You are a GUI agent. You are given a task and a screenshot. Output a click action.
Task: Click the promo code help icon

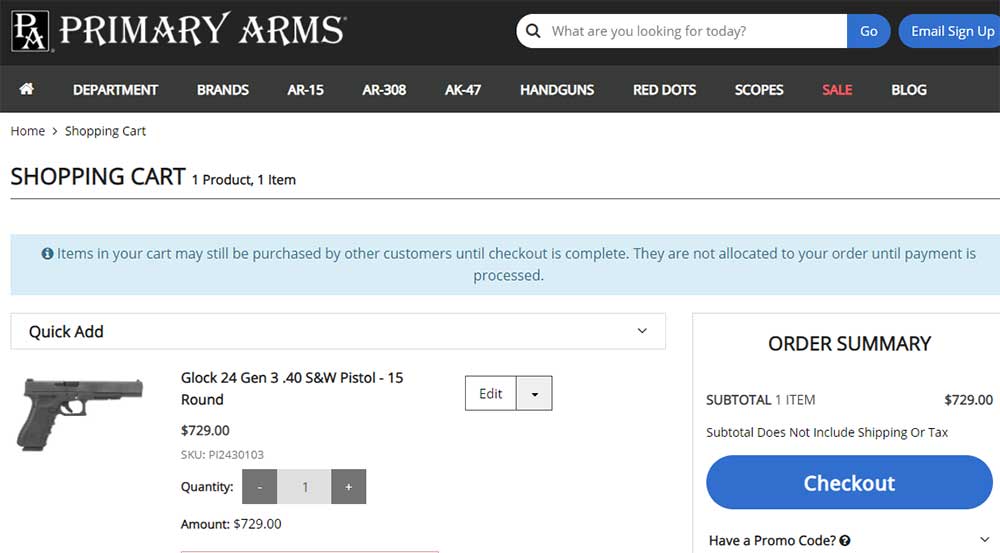click(x=845, y=541)
